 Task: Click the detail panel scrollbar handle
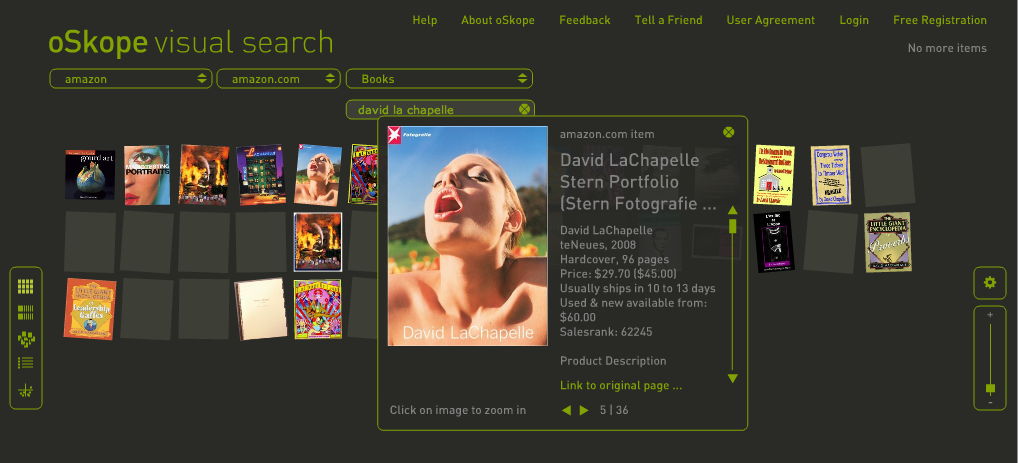[732, 226]
